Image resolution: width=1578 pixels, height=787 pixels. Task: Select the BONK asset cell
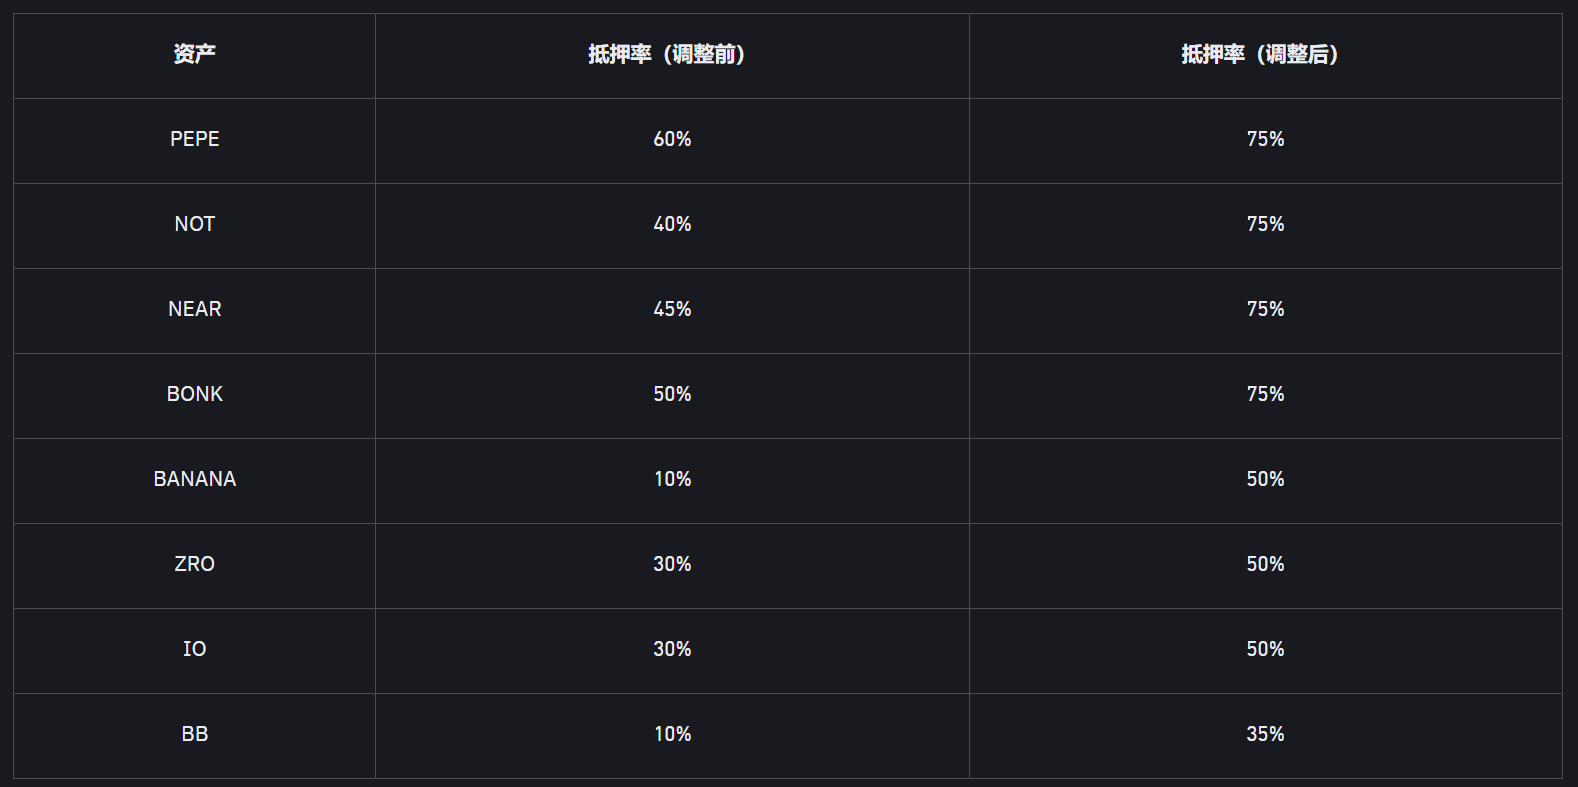coord(194,395)
